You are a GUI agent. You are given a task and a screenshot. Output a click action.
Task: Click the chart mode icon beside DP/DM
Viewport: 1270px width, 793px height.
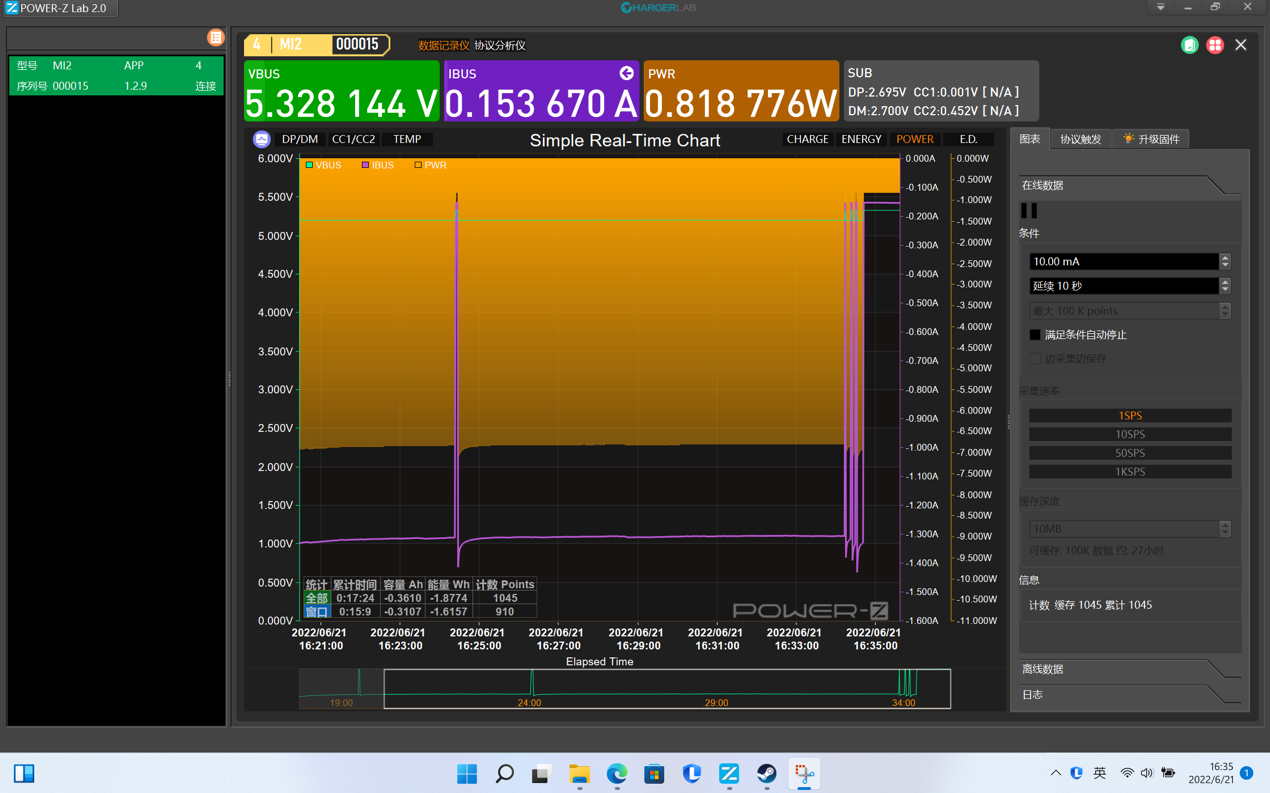tap(262, 140)
